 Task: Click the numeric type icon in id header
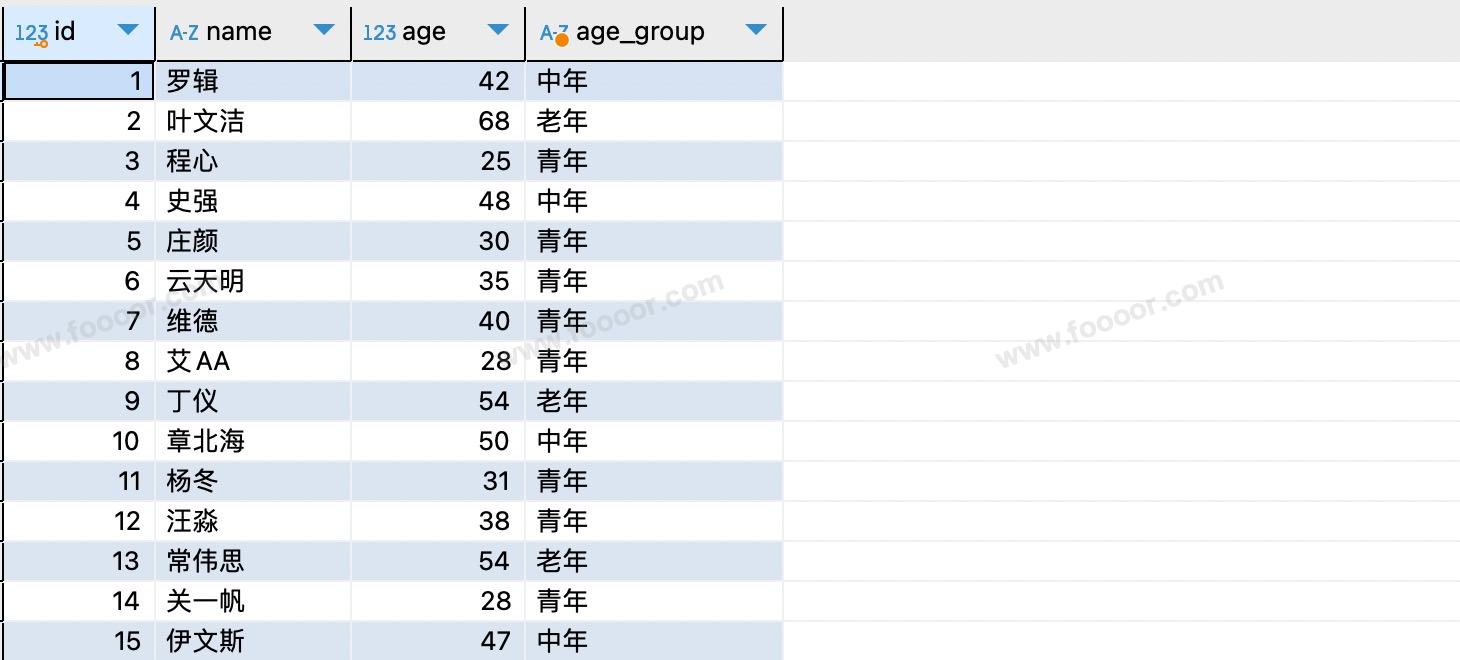pos(32,33)
